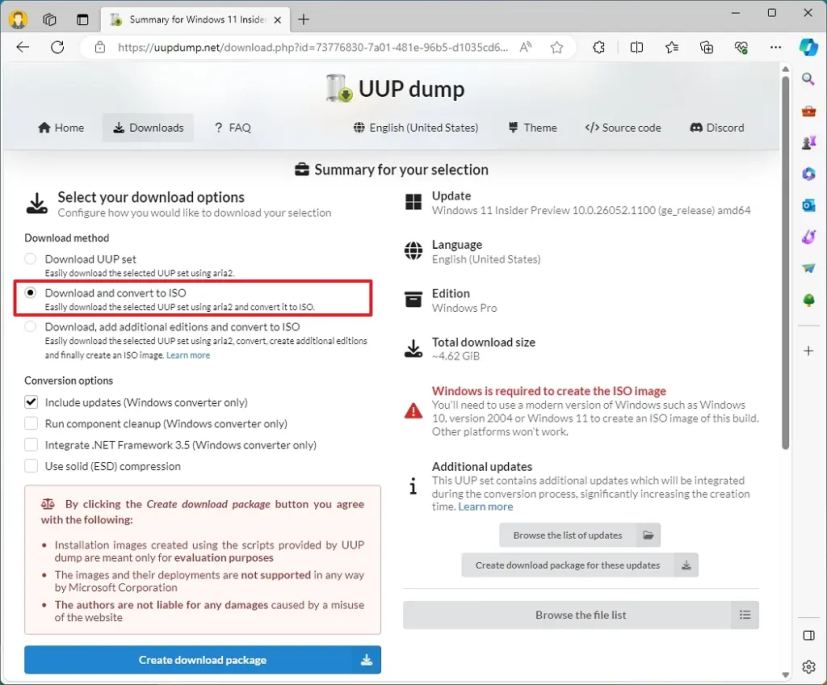Open sidebar paper plane Drop icon
The height and width of the screenshot is (685, 827).
click(x=809, y=268)
